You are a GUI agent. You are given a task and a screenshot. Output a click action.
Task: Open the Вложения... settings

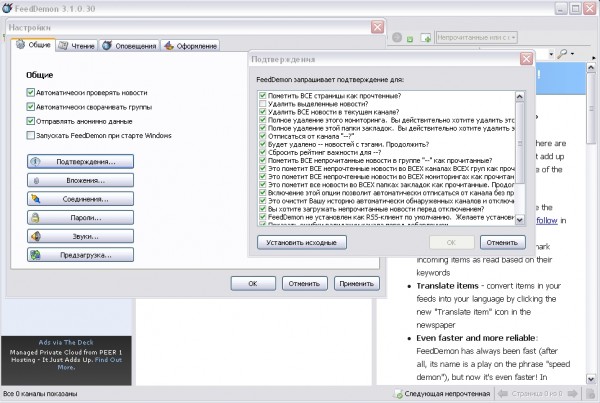(x=80, y=180)
